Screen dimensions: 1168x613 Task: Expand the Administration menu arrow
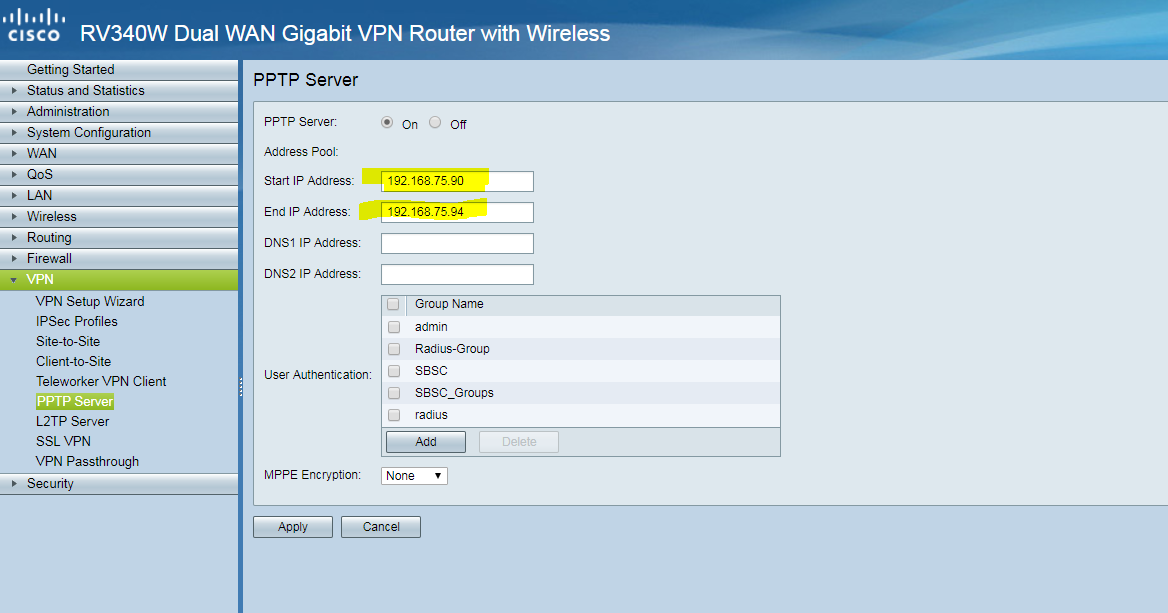pos(13,111)
